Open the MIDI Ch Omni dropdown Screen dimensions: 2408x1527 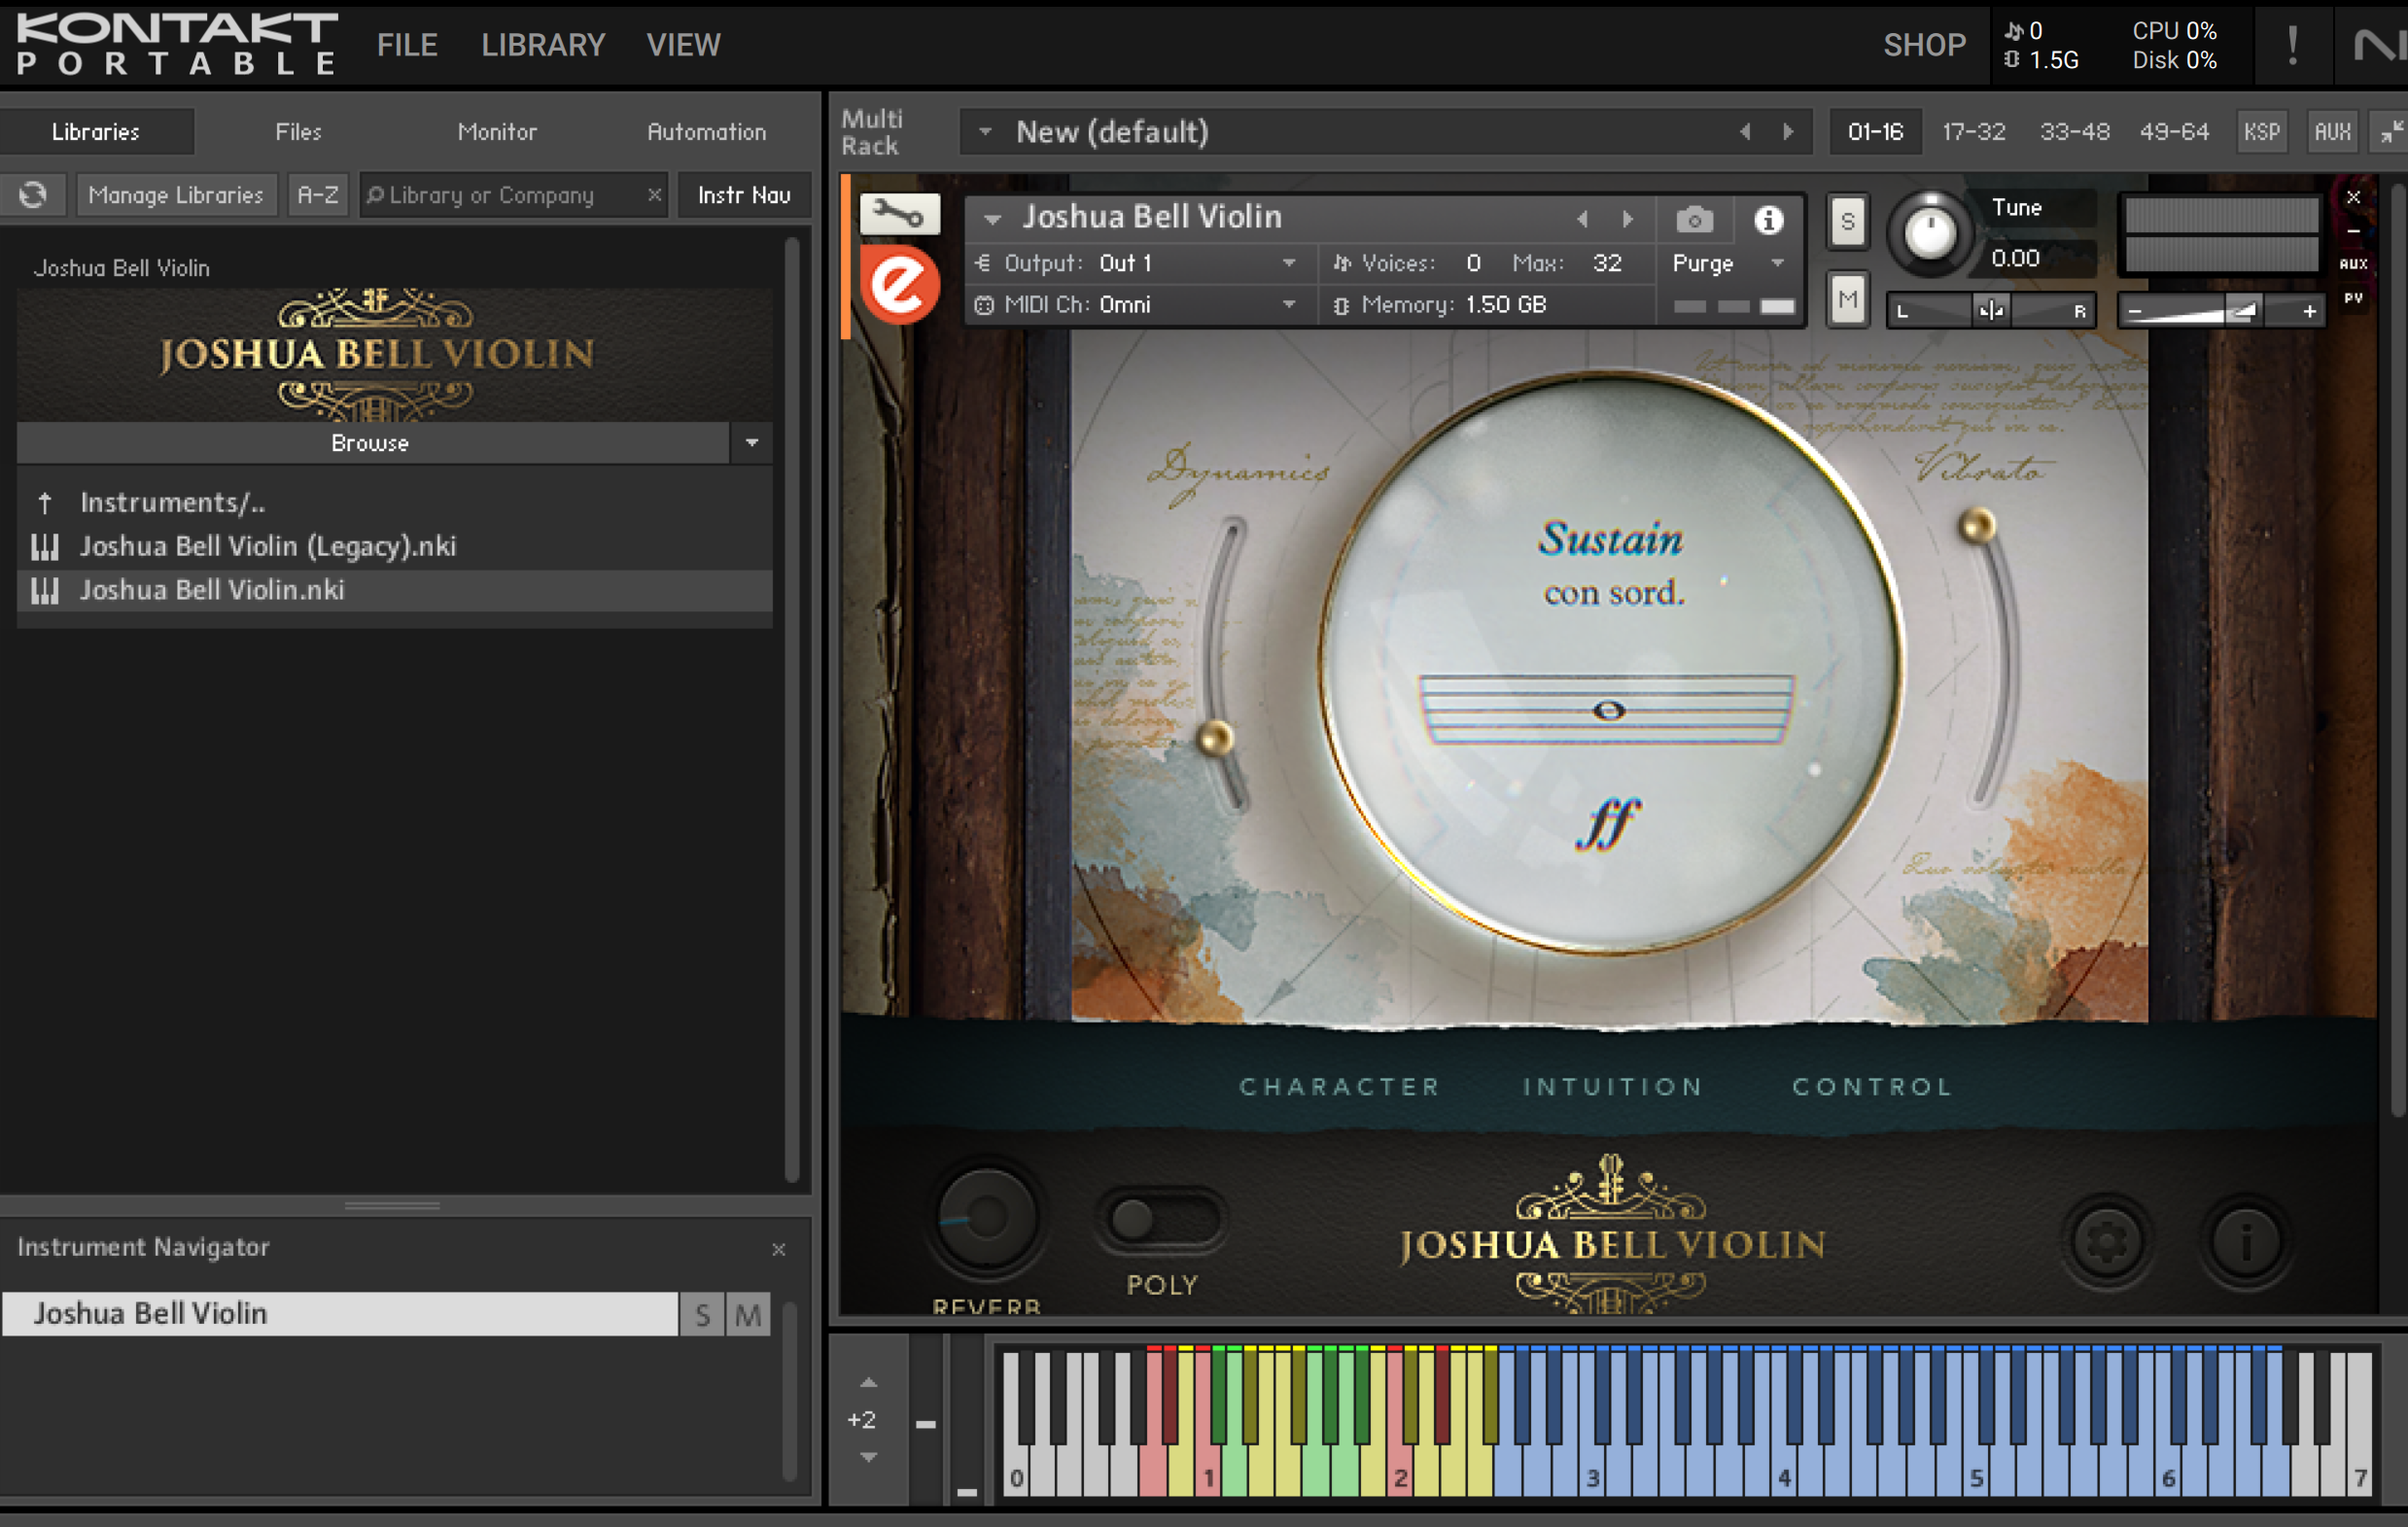[x=1289, y=304]
